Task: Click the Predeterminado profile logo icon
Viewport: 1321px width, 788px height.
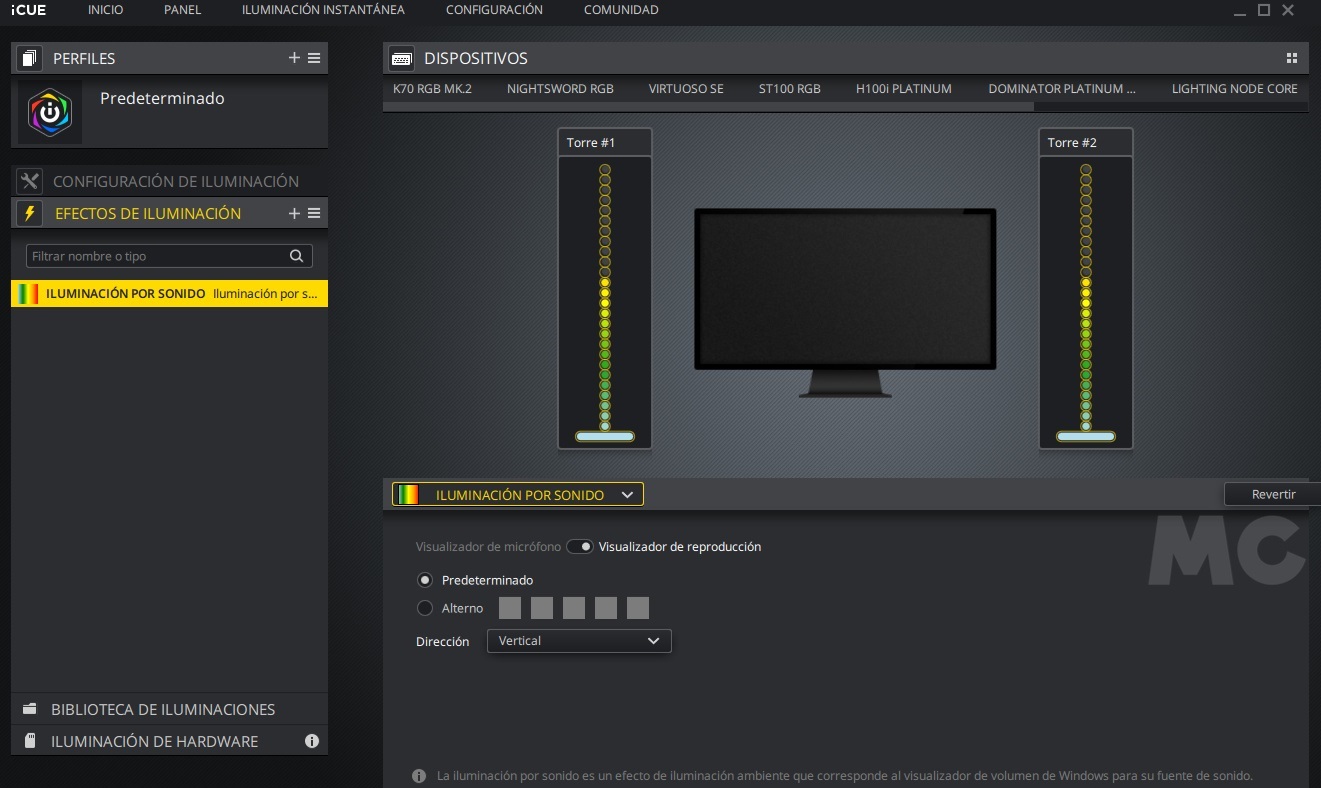Action: click(x=50, y=112)
